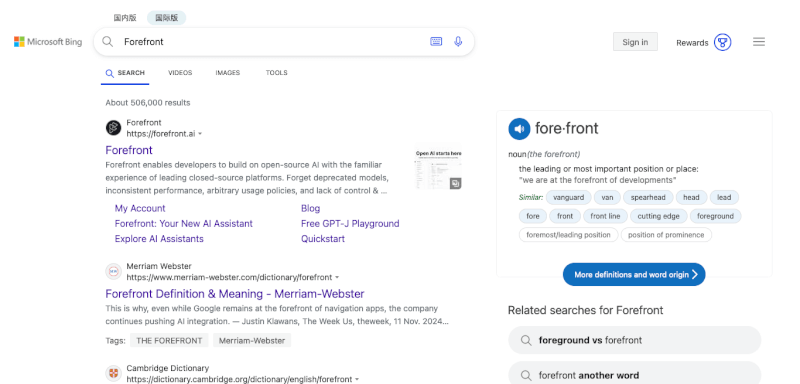
Task: Expand dropdown arrow next to merriam-webster URL
Action: (337, 278)
